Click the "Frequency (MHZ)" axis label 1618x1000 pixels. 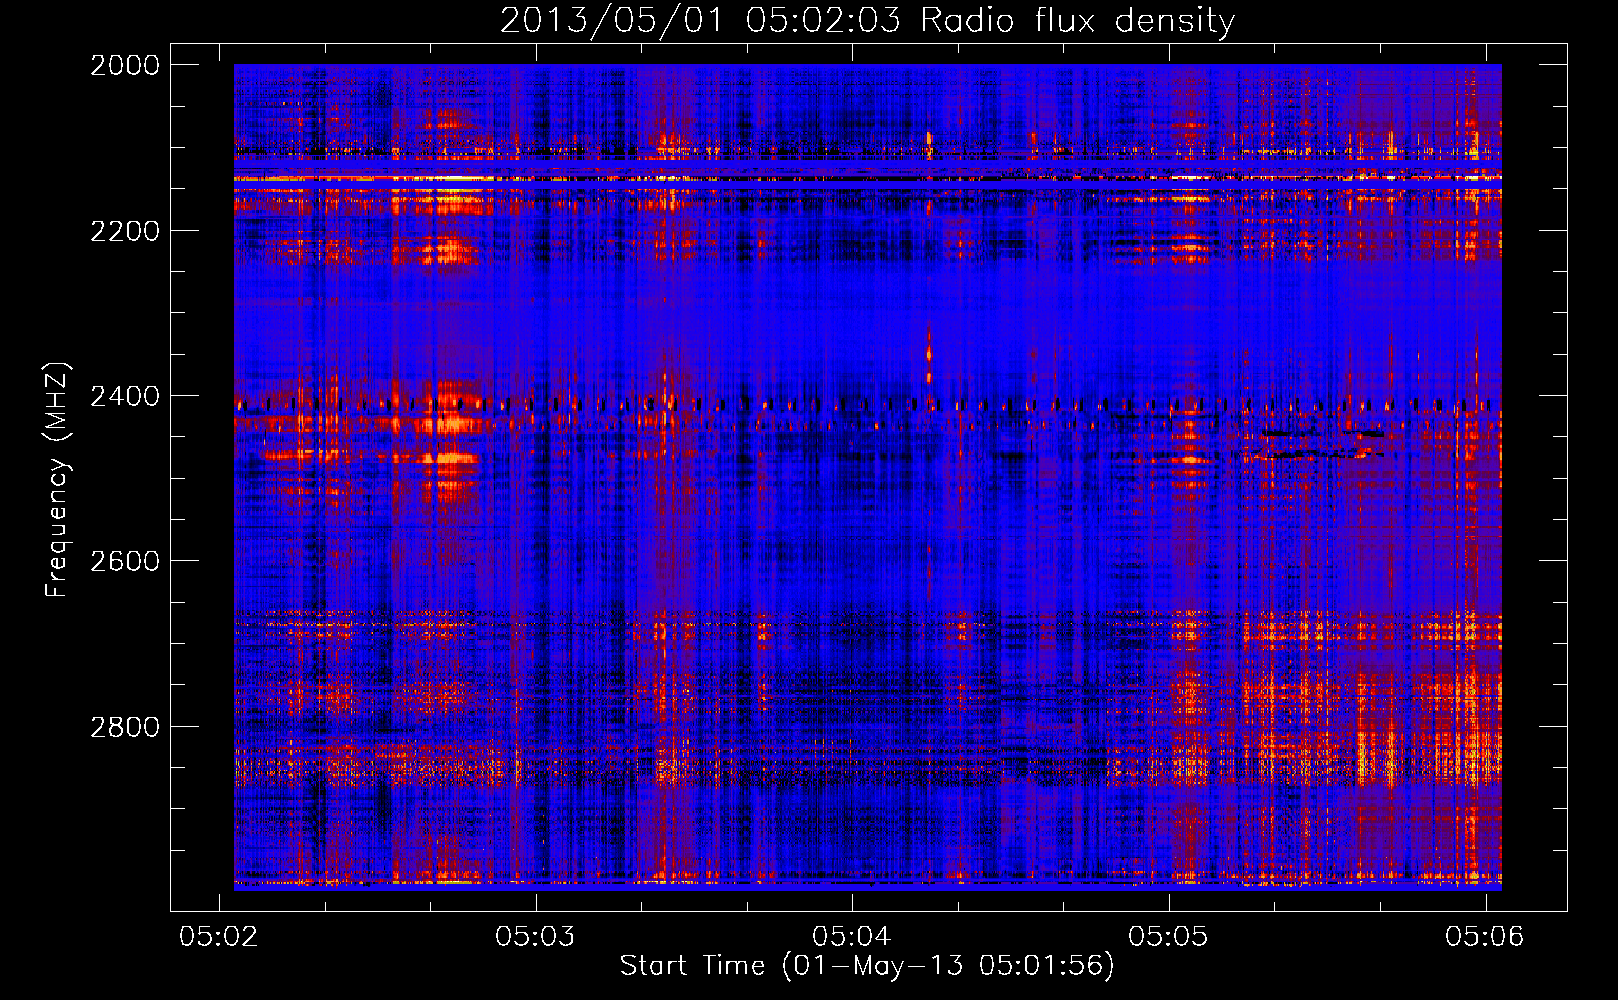pyautogui.click(x=57, y=480)
